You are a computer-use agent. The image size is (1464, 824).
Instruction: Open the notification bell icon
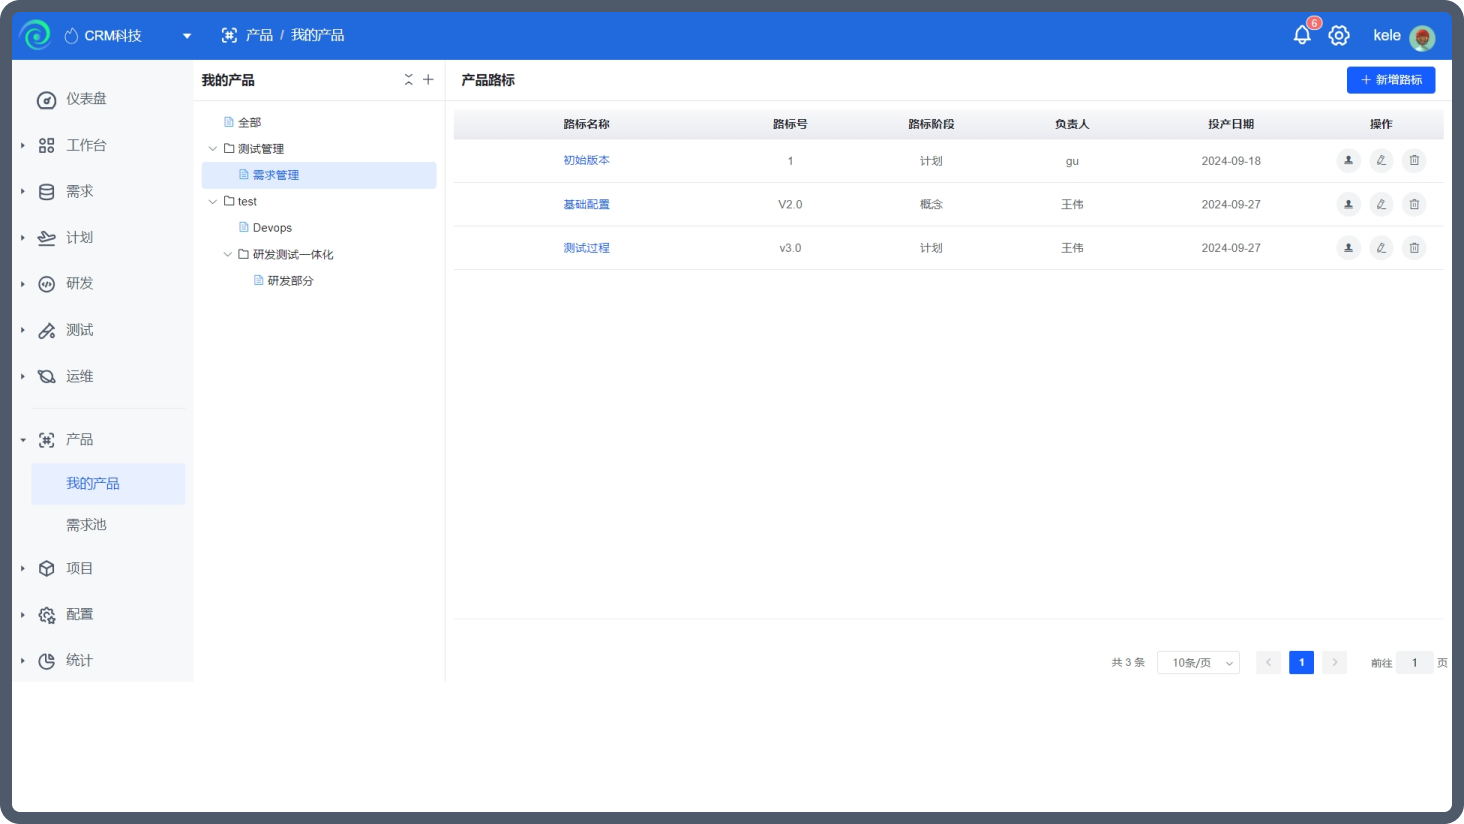(1302, 35)
